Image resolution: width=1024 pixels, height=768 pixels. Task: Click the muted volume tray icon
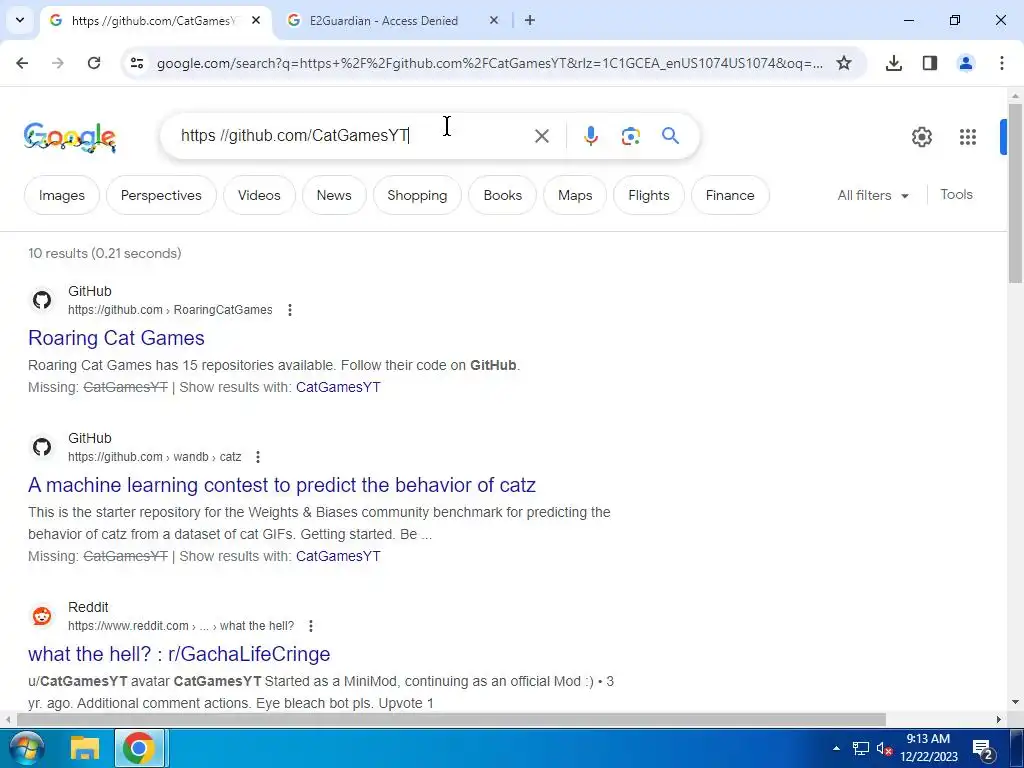tap(884, 748)
